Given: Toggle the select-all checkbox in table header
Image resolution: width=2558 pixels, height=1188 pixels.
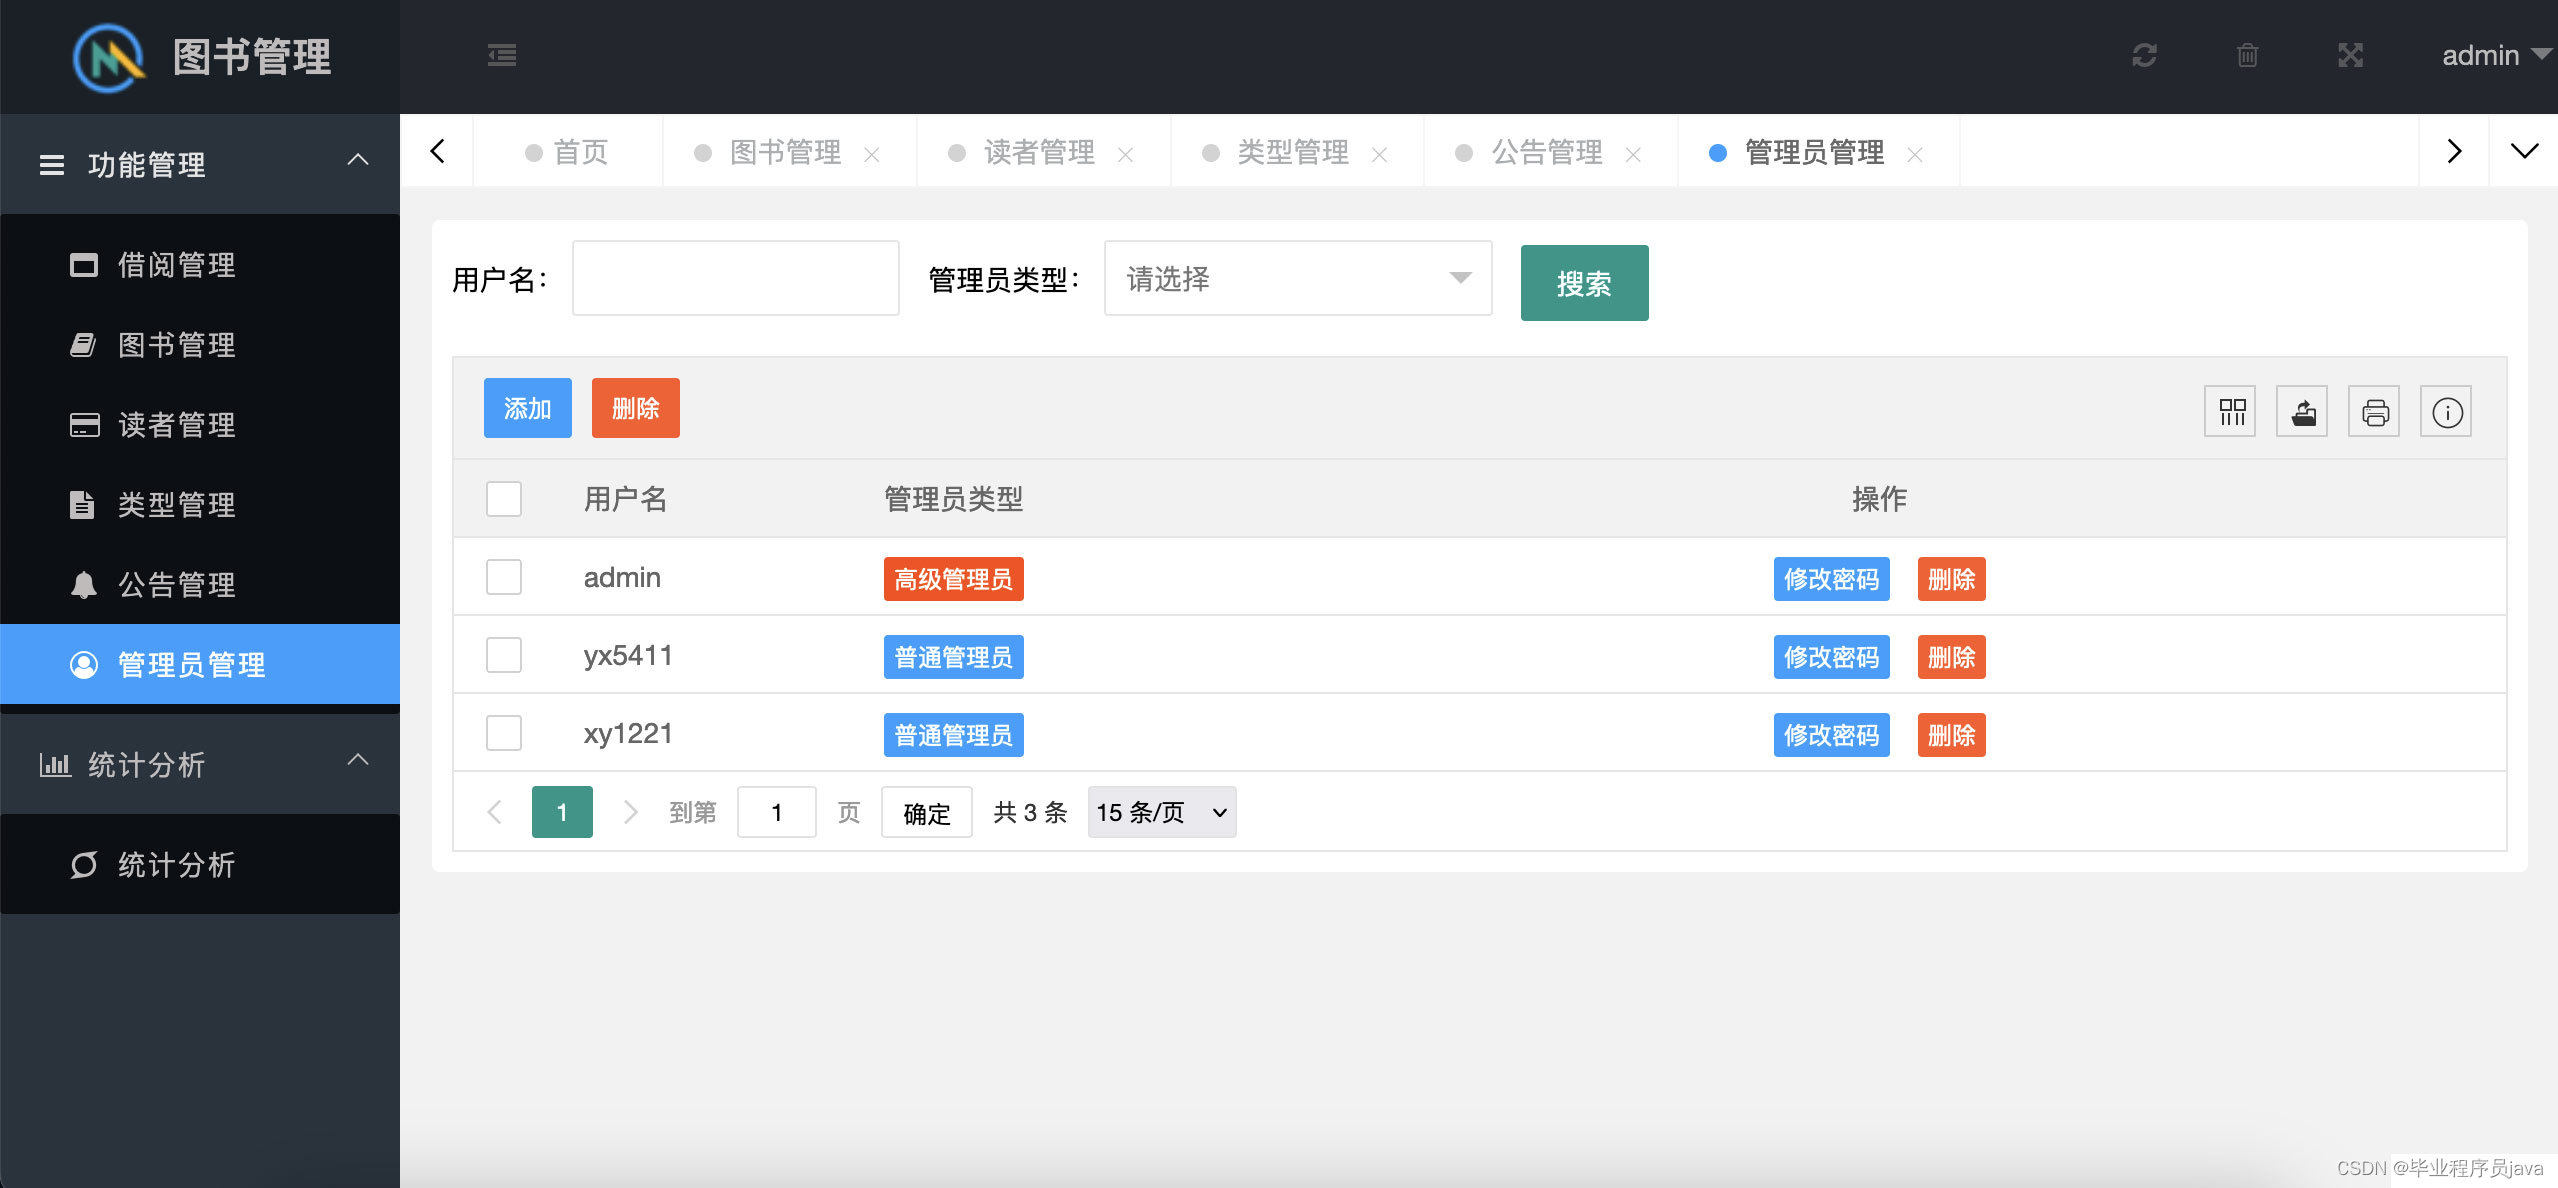Looking at the screenshot, I should point(504,499).
